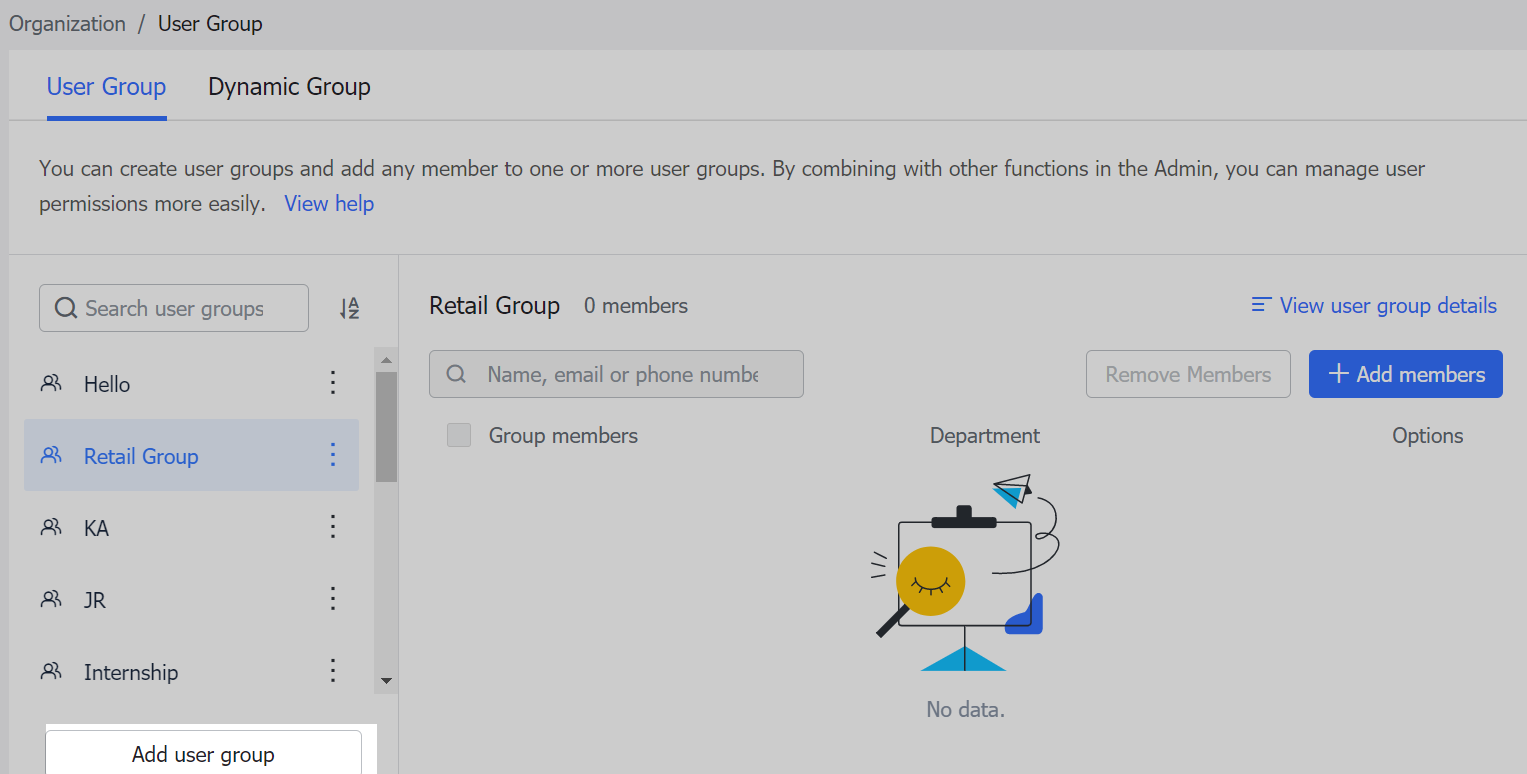Click the alphabetical sort icon
1527x774 pixels.
point(349,308)
